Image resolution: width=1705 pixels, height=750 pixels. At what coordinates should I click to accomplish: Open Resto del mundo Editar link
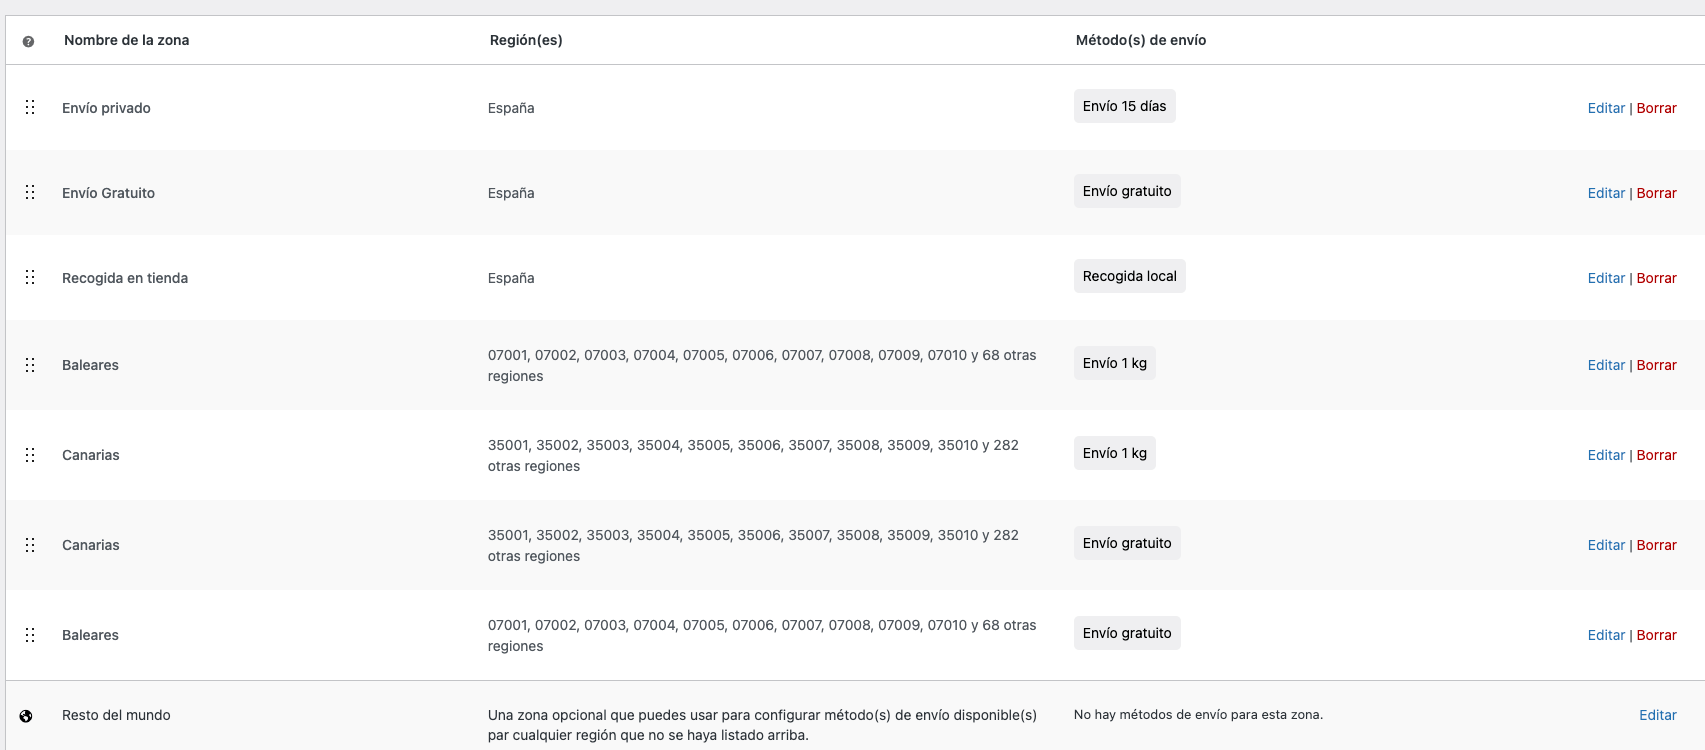tap(1657, 715)
